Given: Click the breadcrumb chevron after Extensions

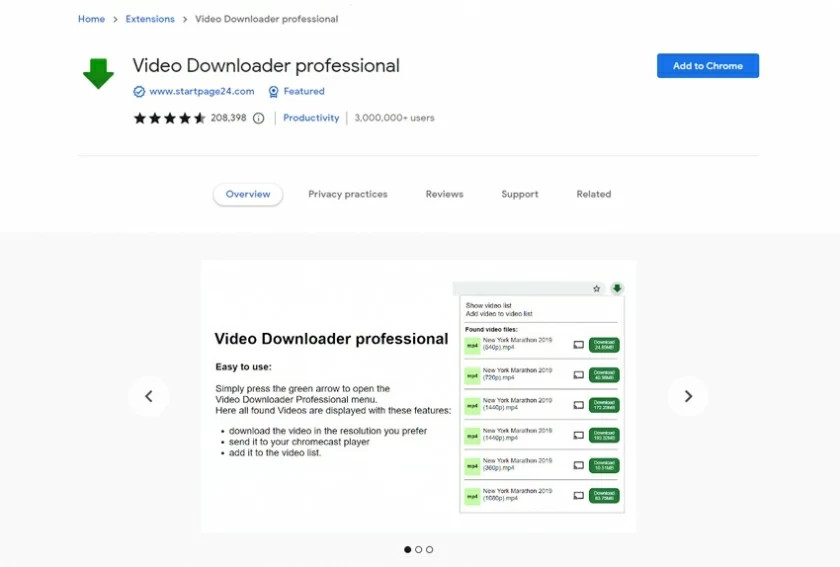Looking at the screenshot, I should point(185,19).
